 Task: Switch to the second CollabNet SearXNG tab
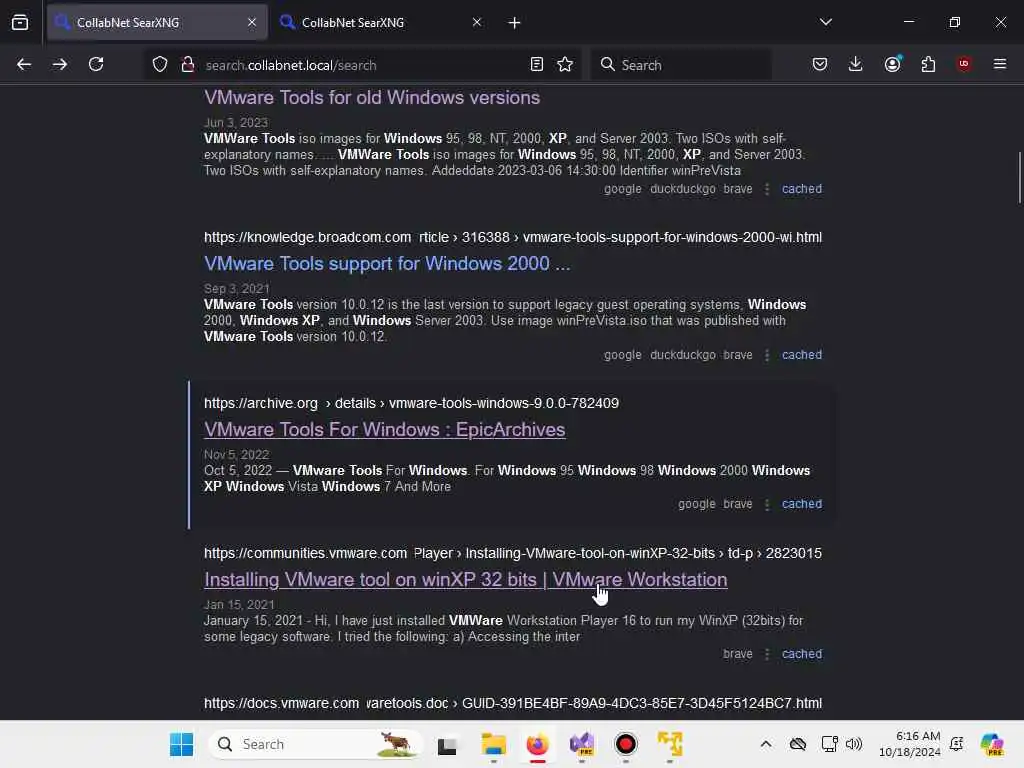click(382, 23)
